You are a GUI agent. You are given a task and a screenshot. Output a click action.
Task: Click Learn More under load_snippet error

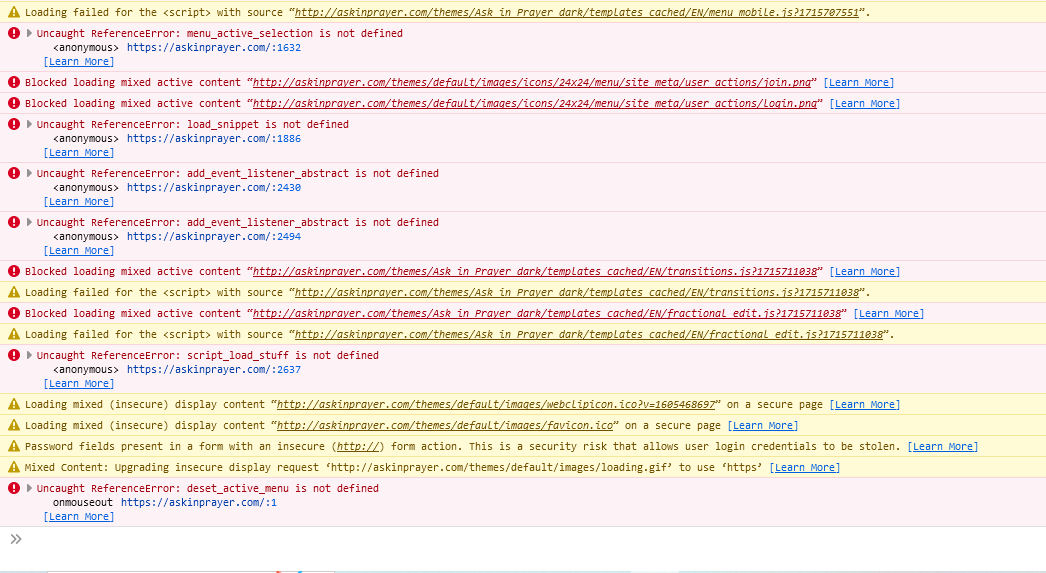[x=78, y=153]
